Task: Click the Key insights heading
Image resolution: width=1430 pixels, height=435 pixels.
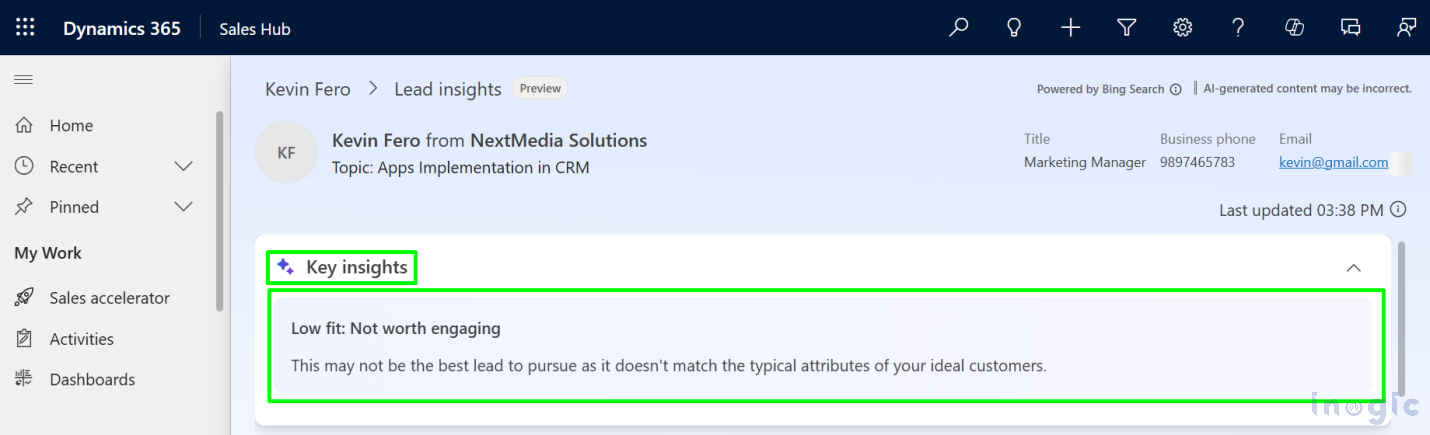Action: pyautogui.click(x=357, y=267)
